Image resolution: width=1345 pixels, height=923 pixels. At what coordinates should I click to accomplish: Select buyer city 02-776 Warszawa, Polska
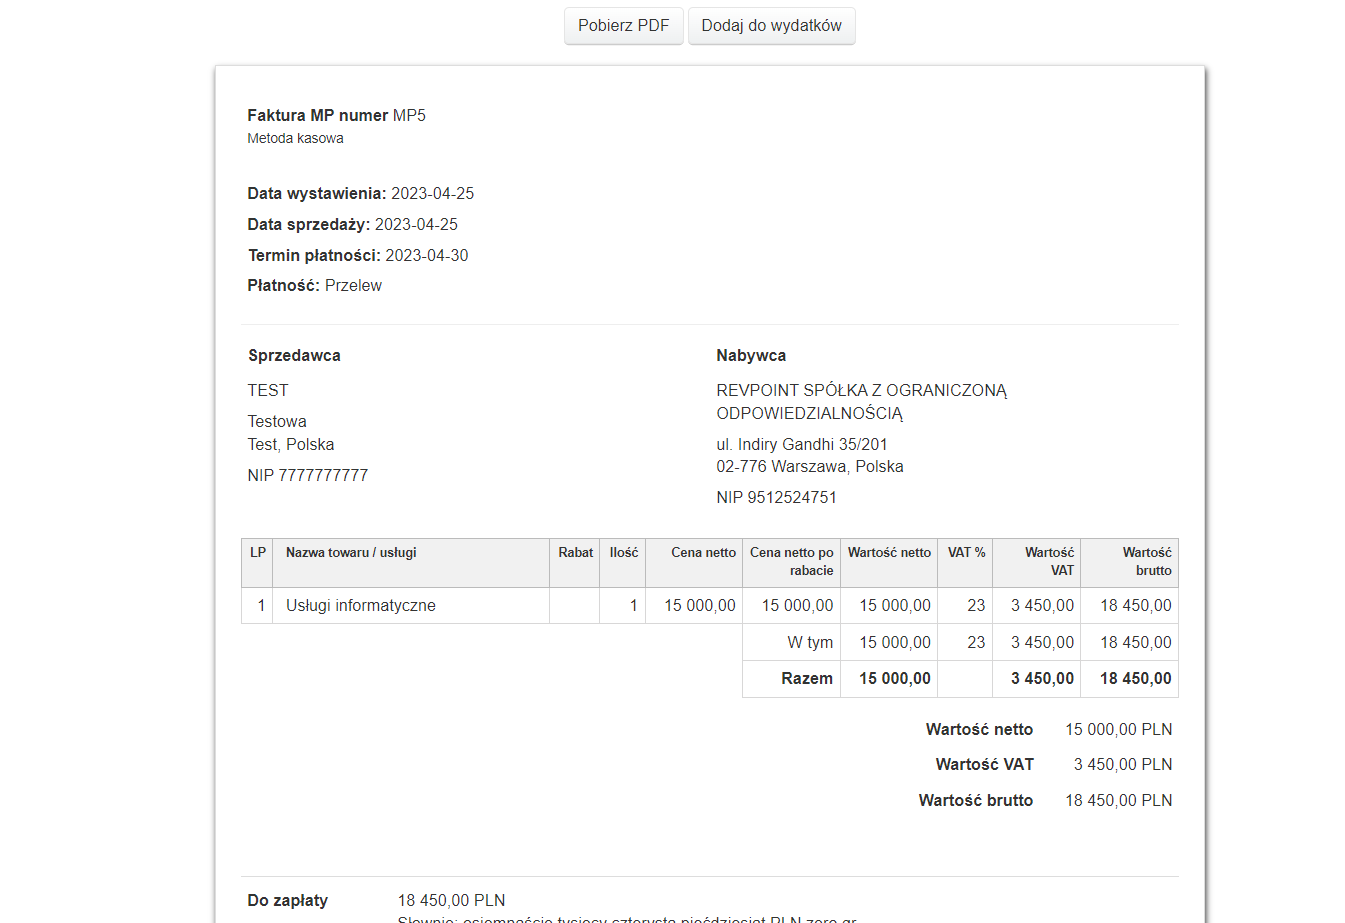(810, 466)
